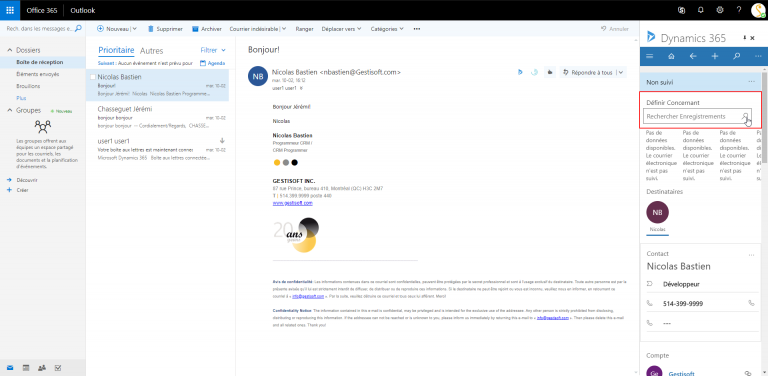
Task: Open the Brouillons folder
Action: tap(28, 86)
